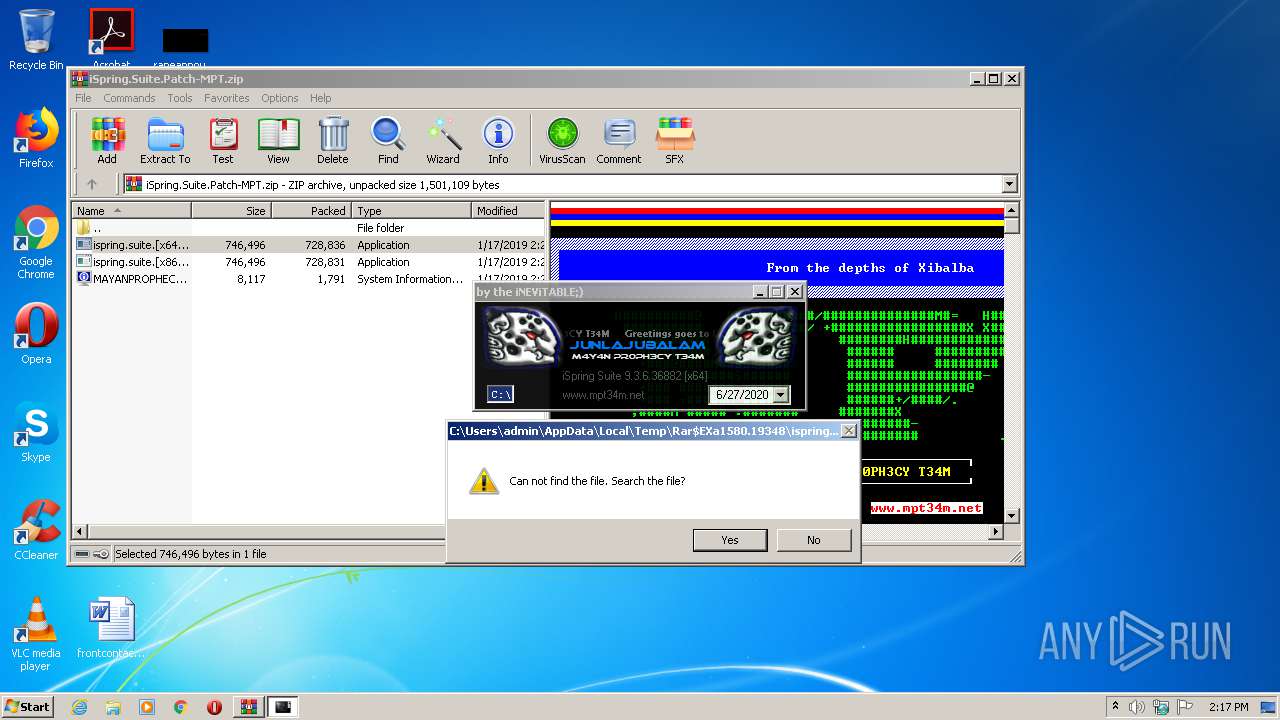The height and width of the screenshot is (720, 1280).
Task: Select the ispring.suite.[x86 file row
Action: (x=310, y=262)
